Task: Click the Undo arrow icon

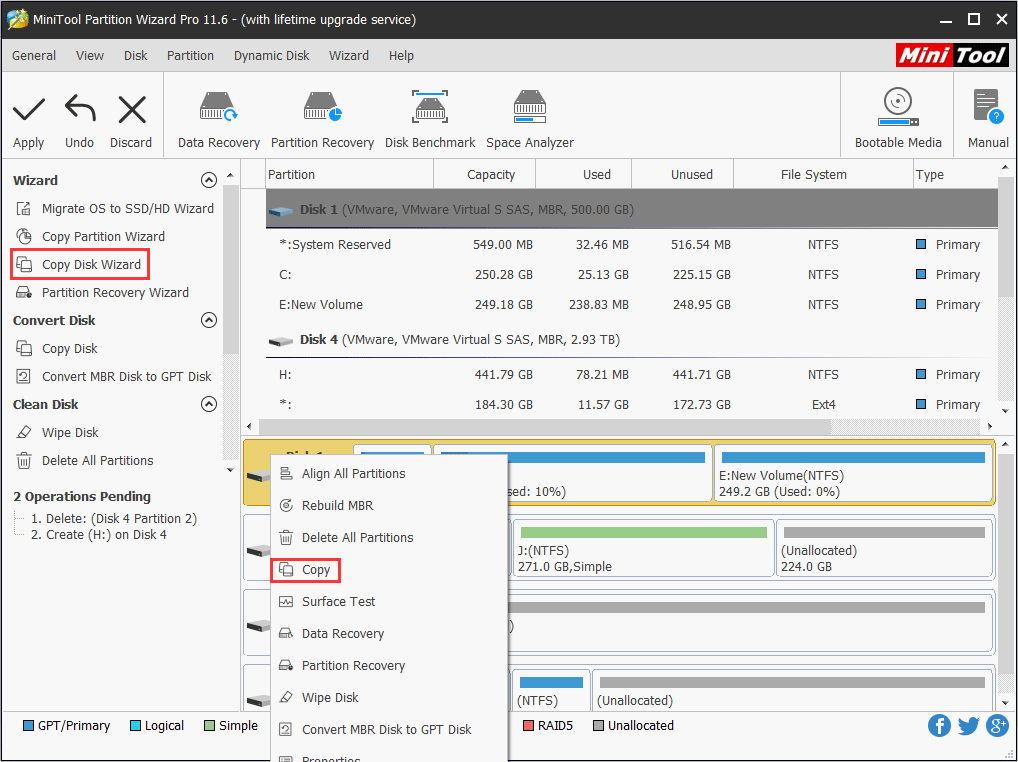Action: pyautogui.click(x=80, y=109)
